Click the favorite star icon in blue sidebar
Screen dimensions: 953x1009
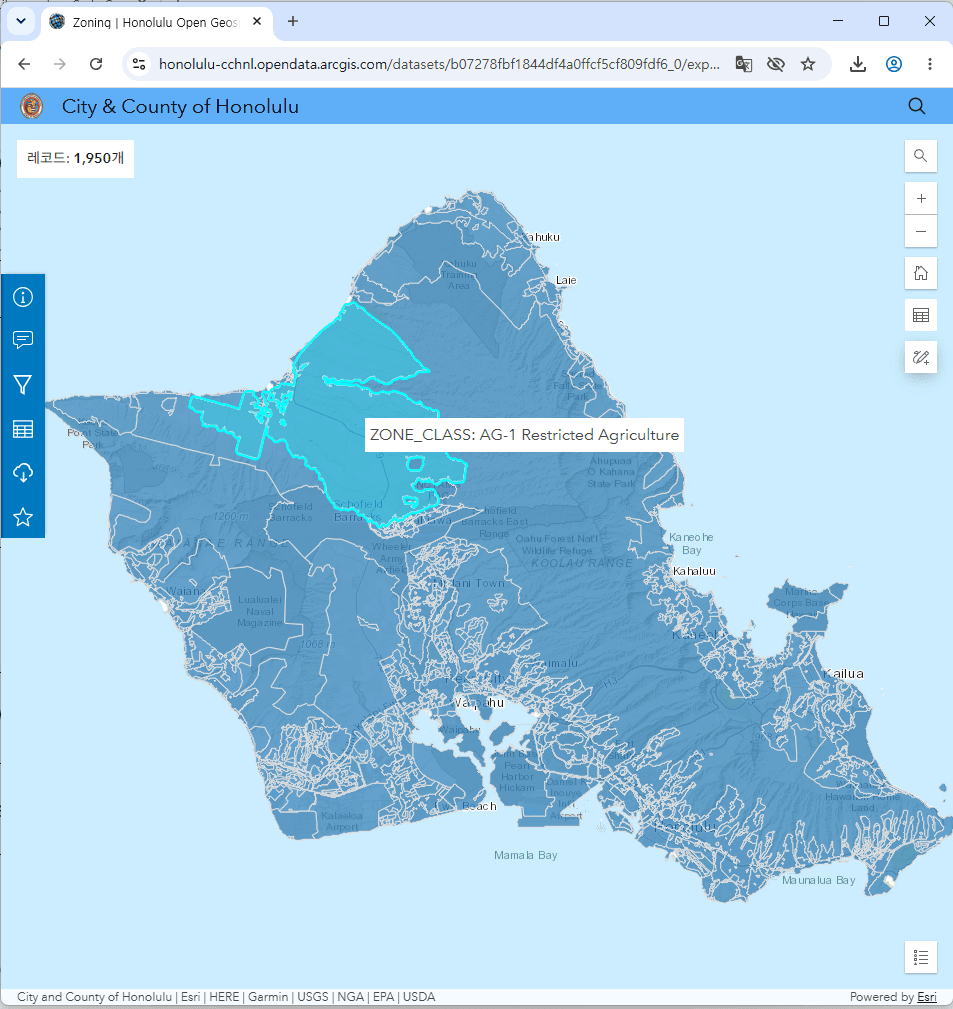(23, 517)
